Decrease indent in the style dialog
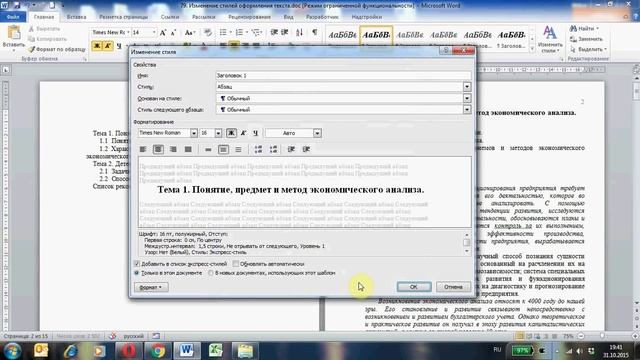 291,149
